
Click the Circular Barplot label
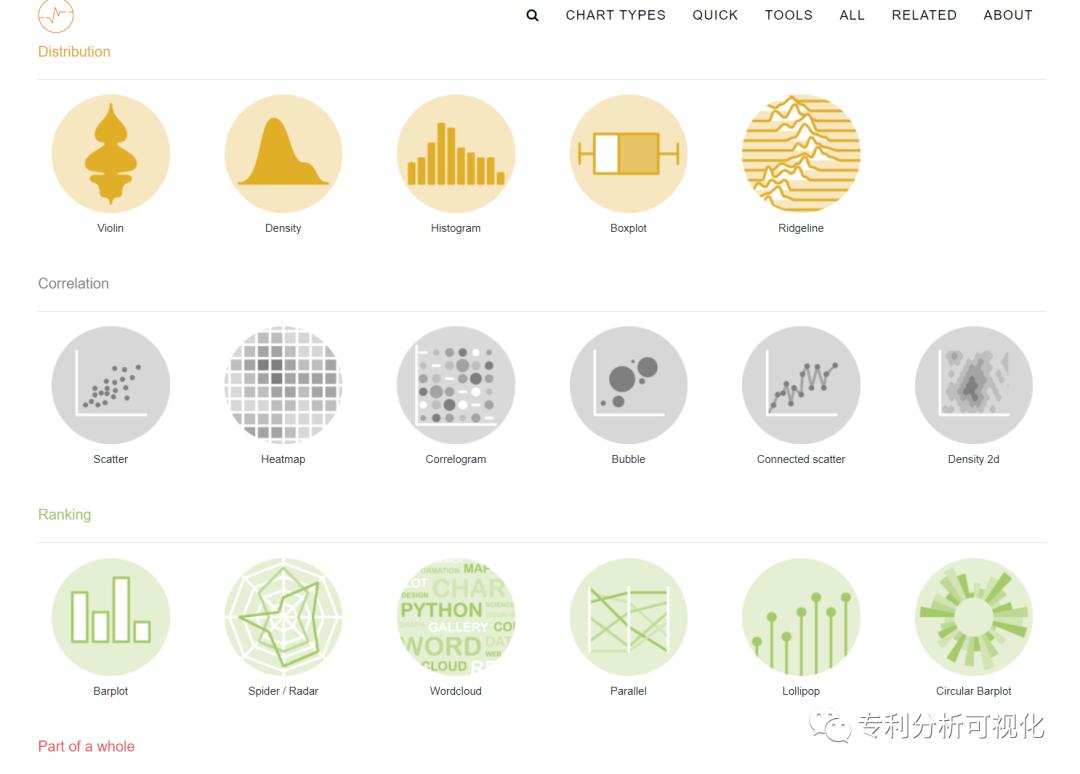click(973, 691)
